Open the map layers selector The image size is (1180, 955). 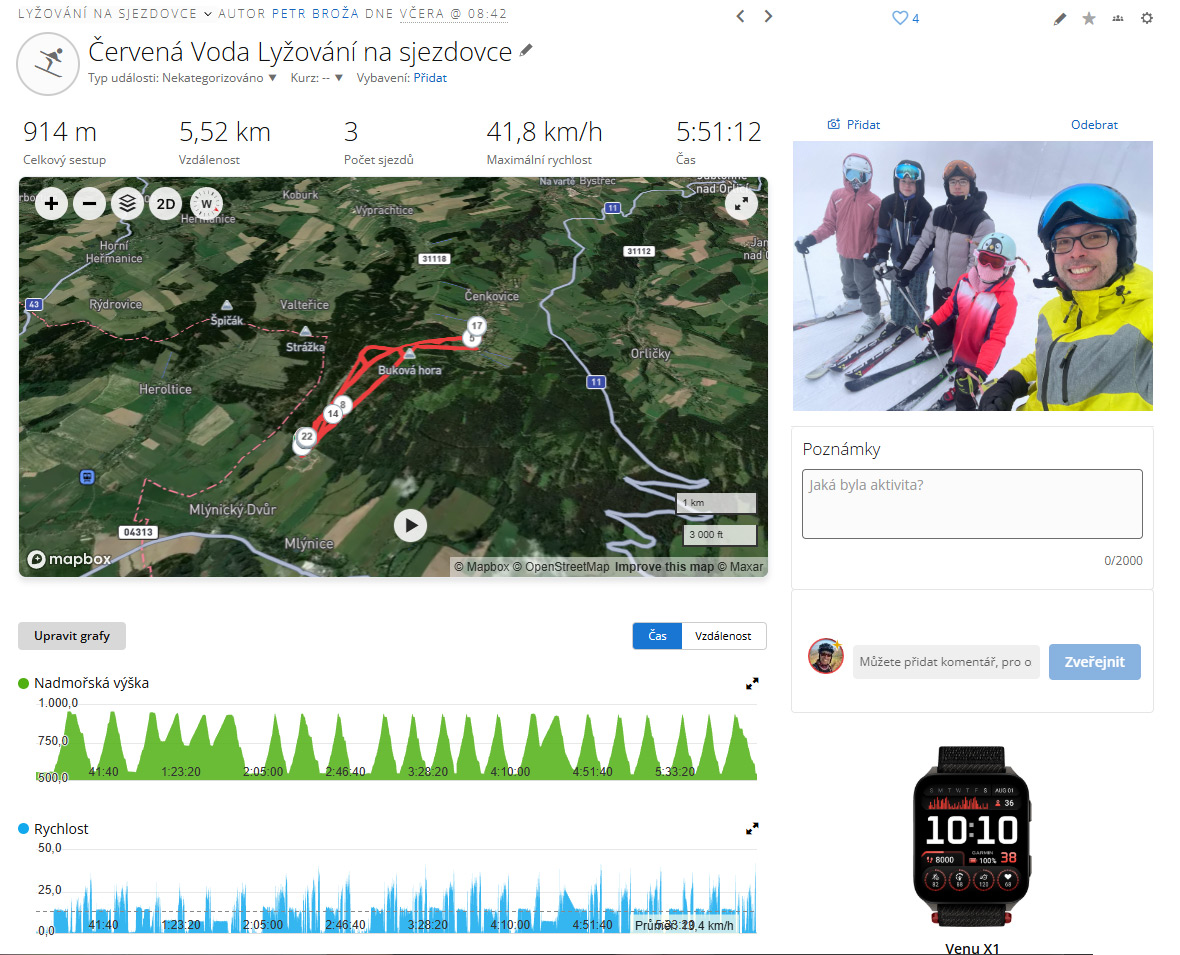(x=127, y=204)
